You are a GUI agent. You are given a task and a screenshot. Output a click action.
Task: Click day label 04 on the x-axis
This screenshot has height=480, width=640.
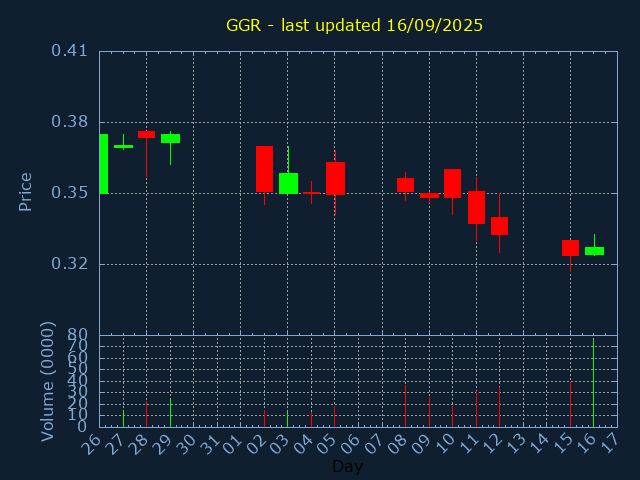coord(302,444)
